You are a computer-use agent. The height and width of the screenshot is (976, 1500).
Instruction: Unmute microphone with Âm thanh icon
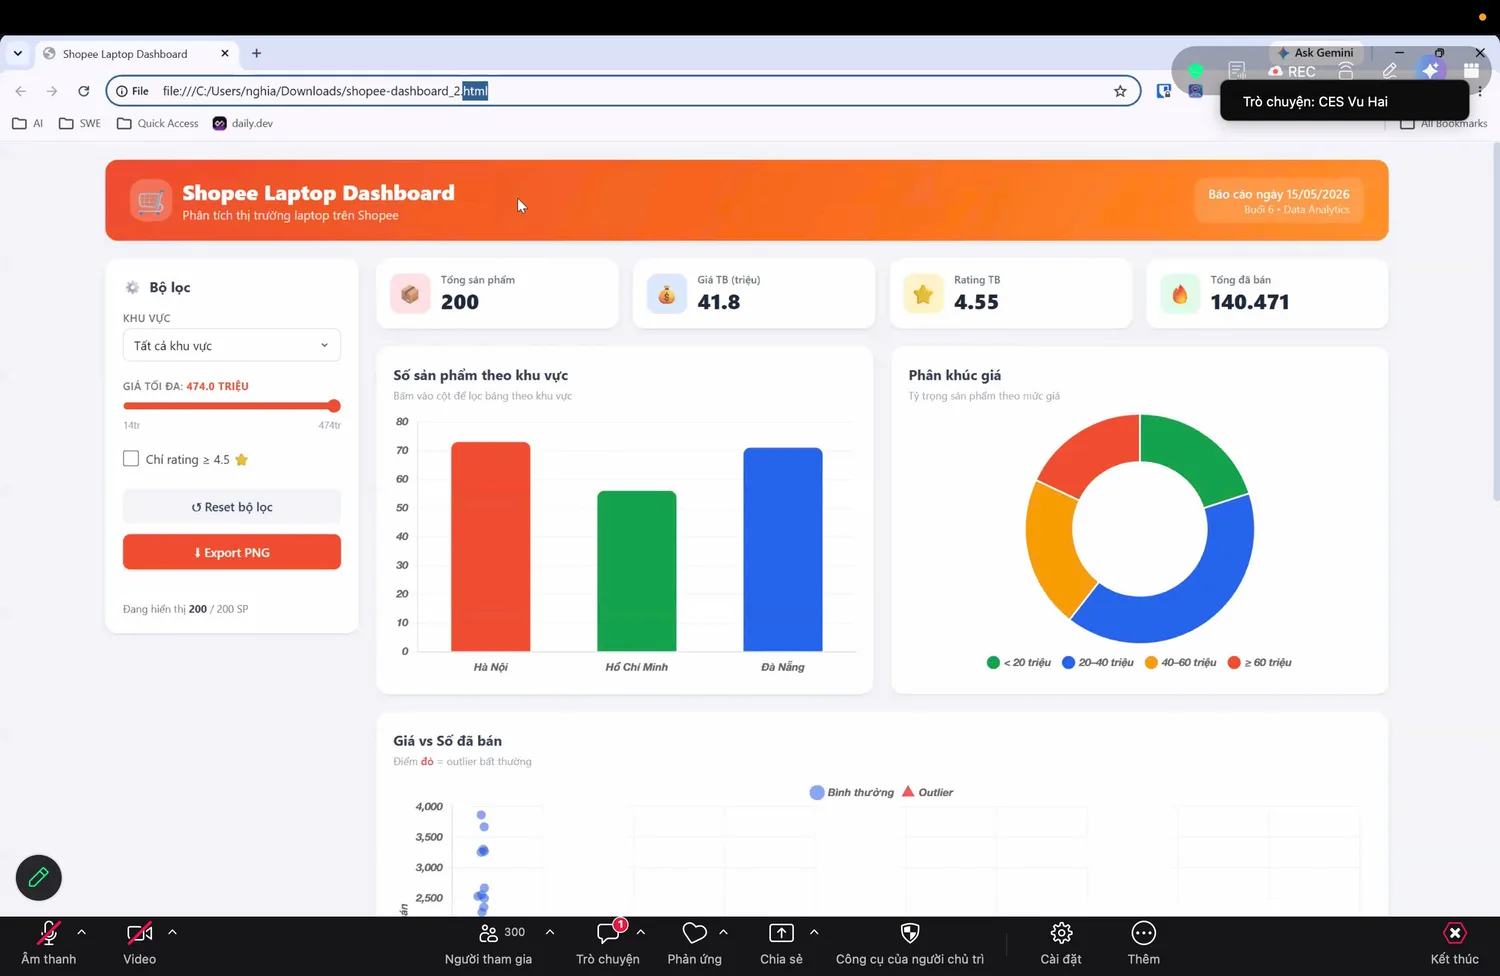click(x=48, y=934)
